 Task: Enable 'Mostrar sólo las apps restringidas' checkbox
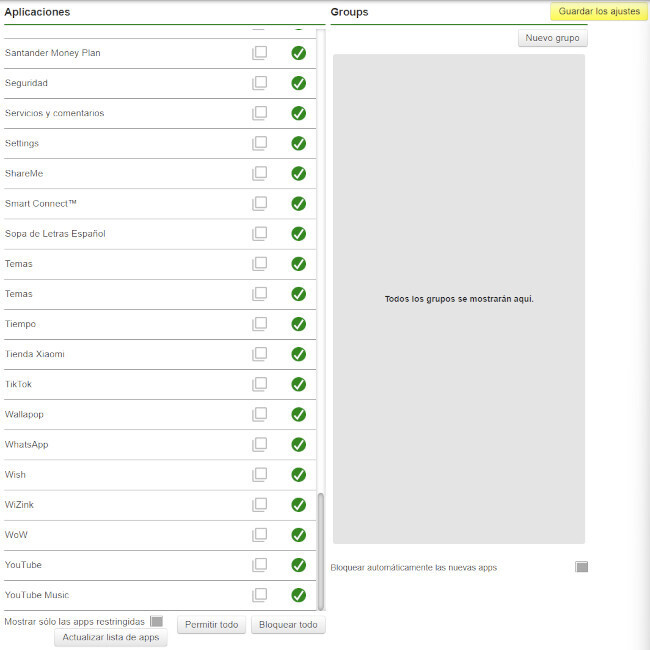click(x=156, y=621)
